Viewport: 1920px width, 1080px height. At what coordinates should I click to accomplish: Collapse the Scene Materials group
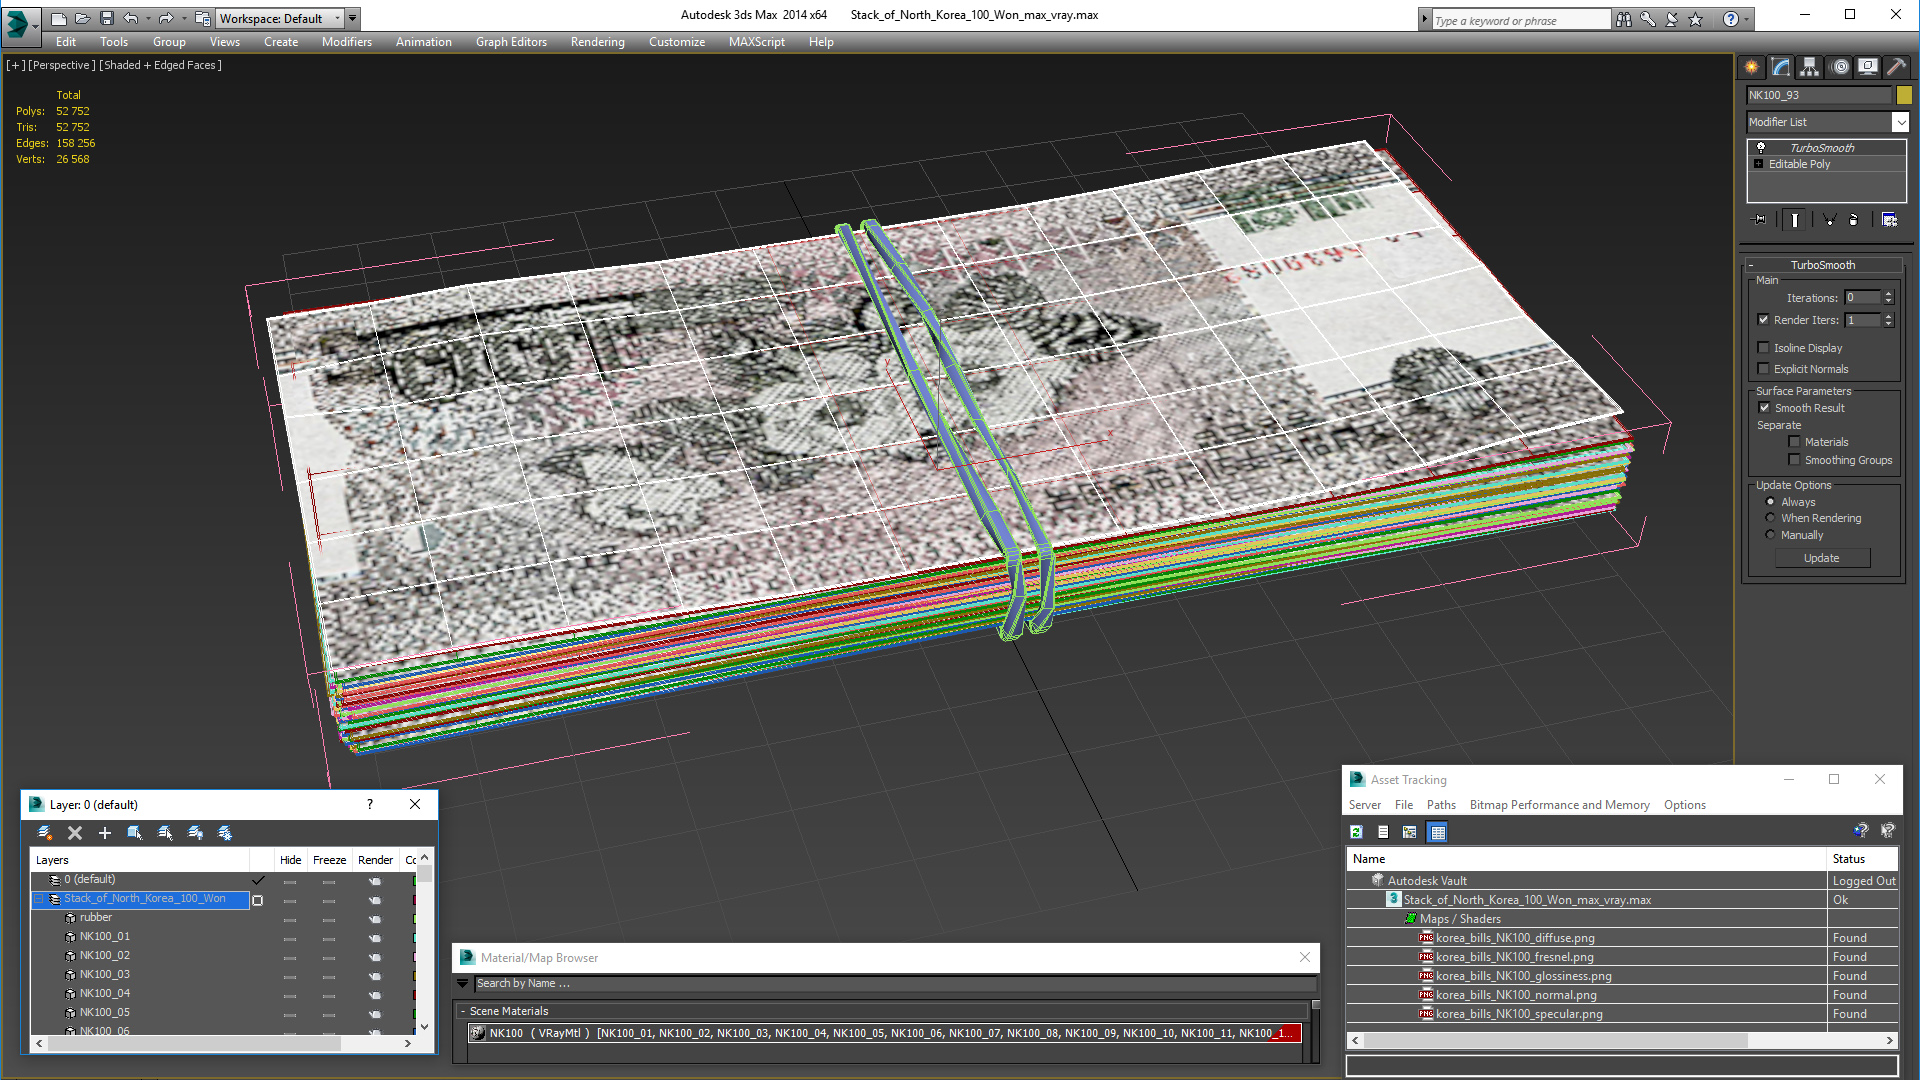(463, 1011)
